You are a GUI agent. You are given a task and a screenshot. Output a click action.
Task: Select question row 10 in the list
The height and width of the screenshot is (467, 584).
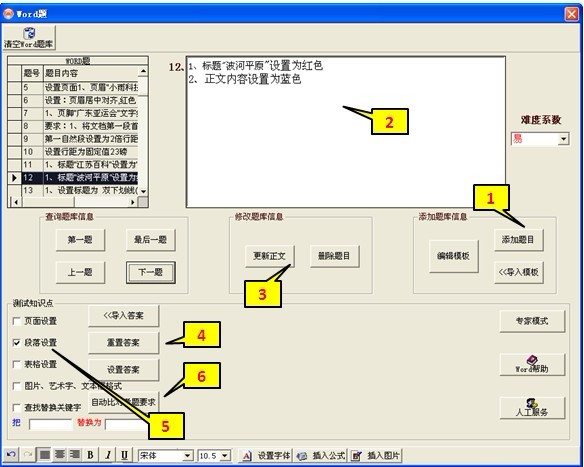73,152
